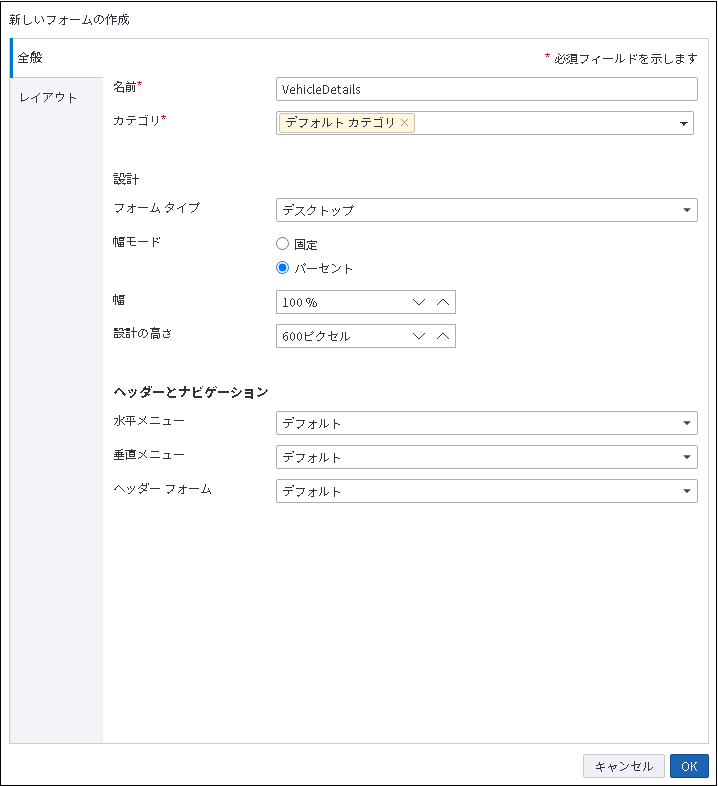Select the パーセント width mode radio button
Image resolution: width=718 pixels, height=786 pixels.
coord(283,268)
